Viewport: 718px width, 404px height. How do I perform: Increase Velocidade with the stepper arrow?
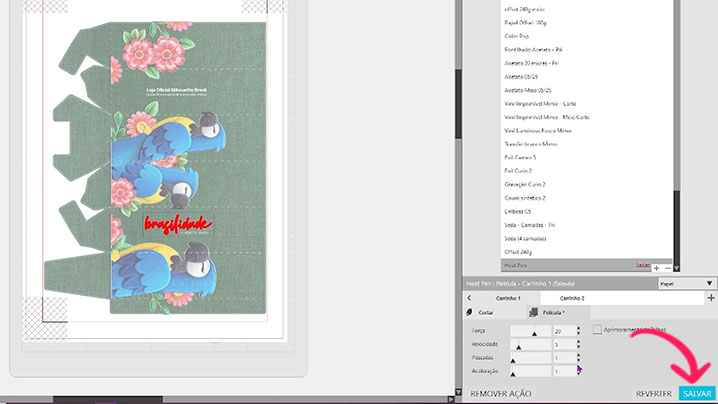coord(578,342)
